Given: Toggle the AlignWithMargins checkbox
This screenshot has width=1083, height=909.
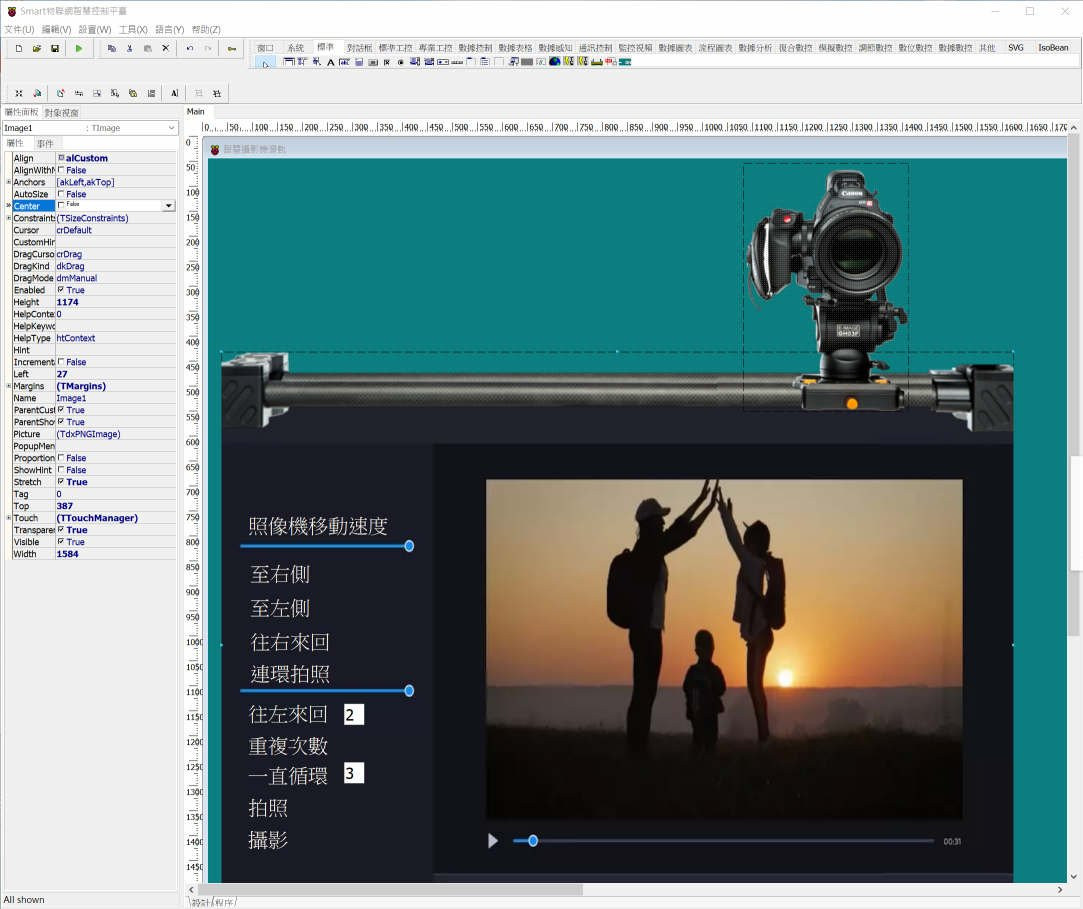Looking at the screenshot, I should 61,170.
